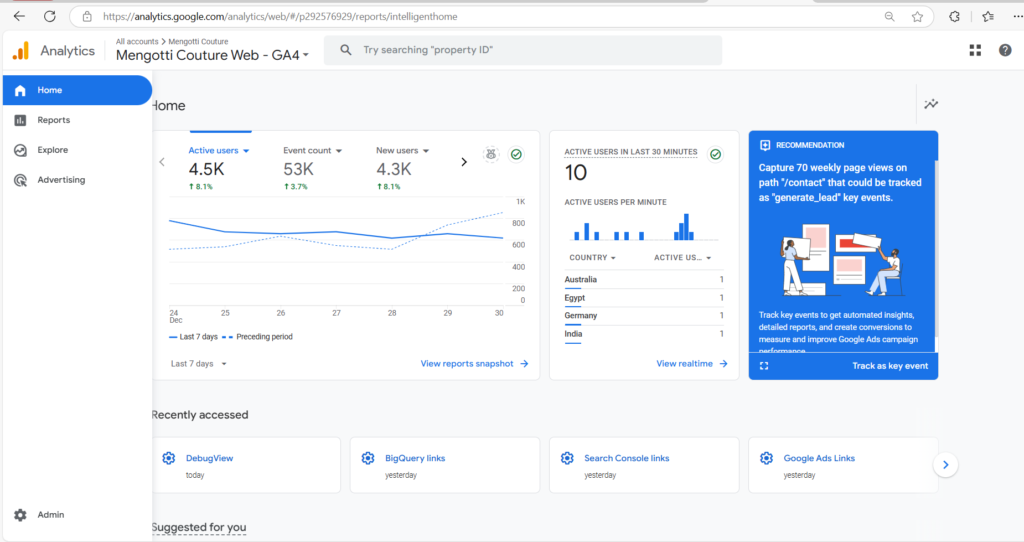Click View reports snapshot link

tap(474, 364)
